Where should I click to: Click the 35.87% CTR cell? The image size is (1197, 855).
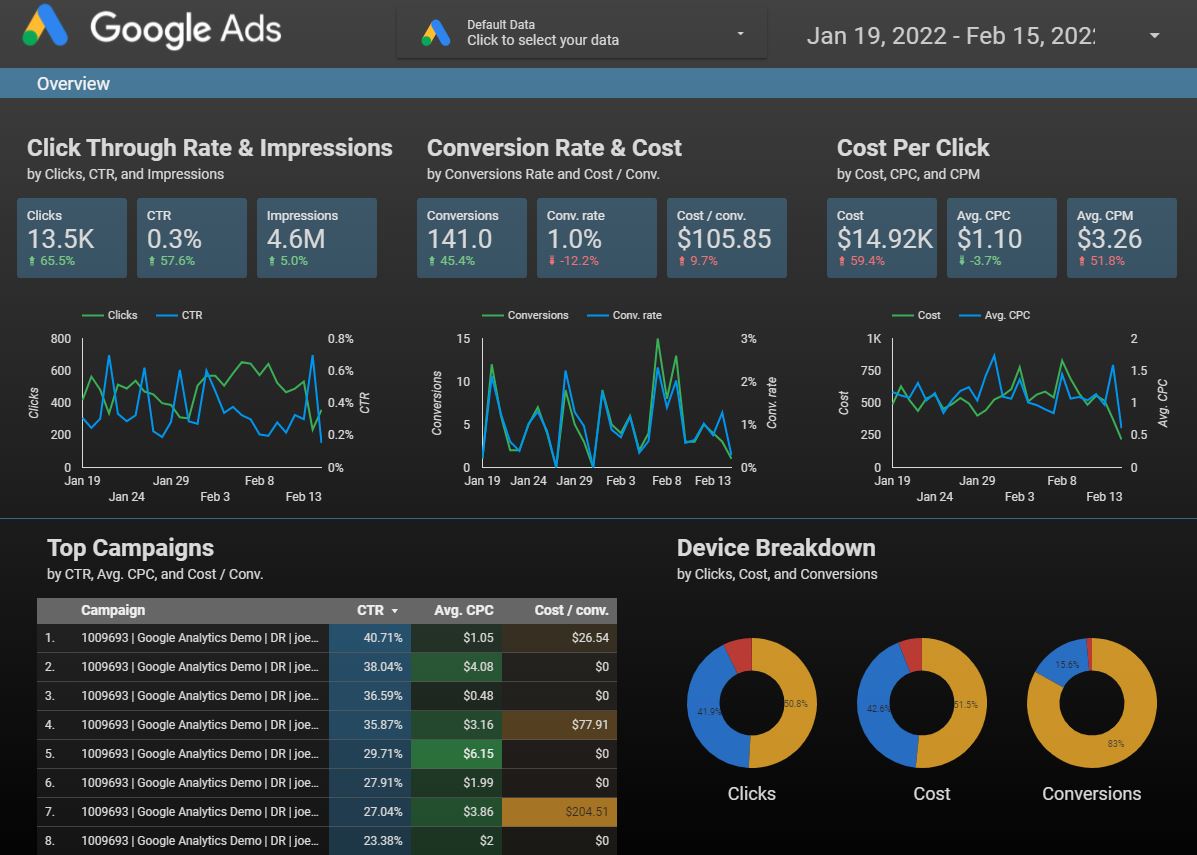[x=370, y=724]
